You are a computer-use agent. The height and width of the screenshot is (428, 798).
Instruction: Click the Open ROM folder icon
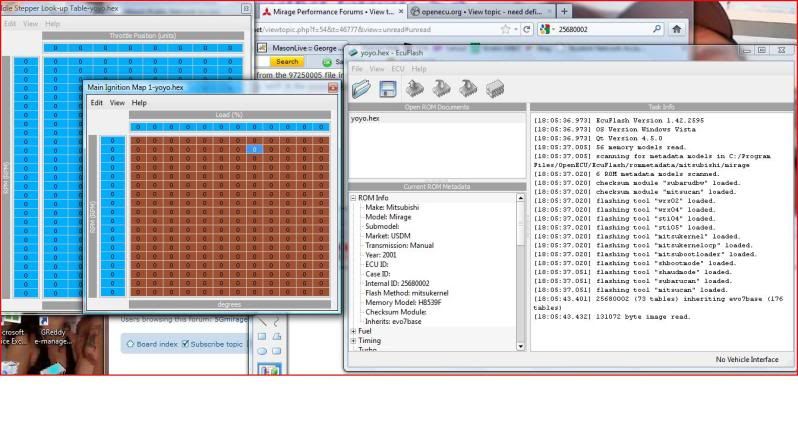(362, 90)
